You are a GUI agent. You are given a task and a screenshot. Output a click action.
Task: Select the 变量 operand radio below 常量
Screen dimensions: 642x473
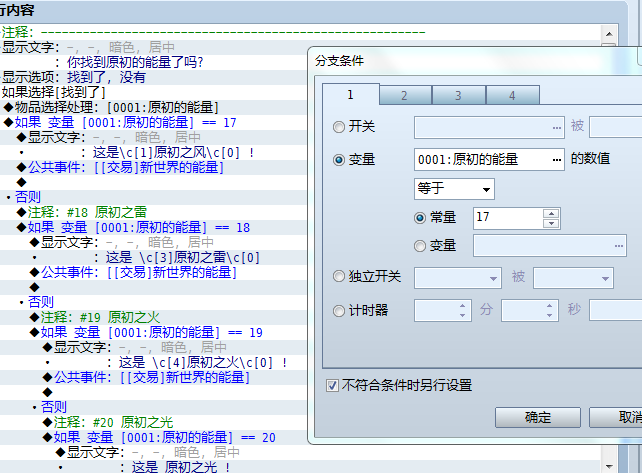pos(420,246)
